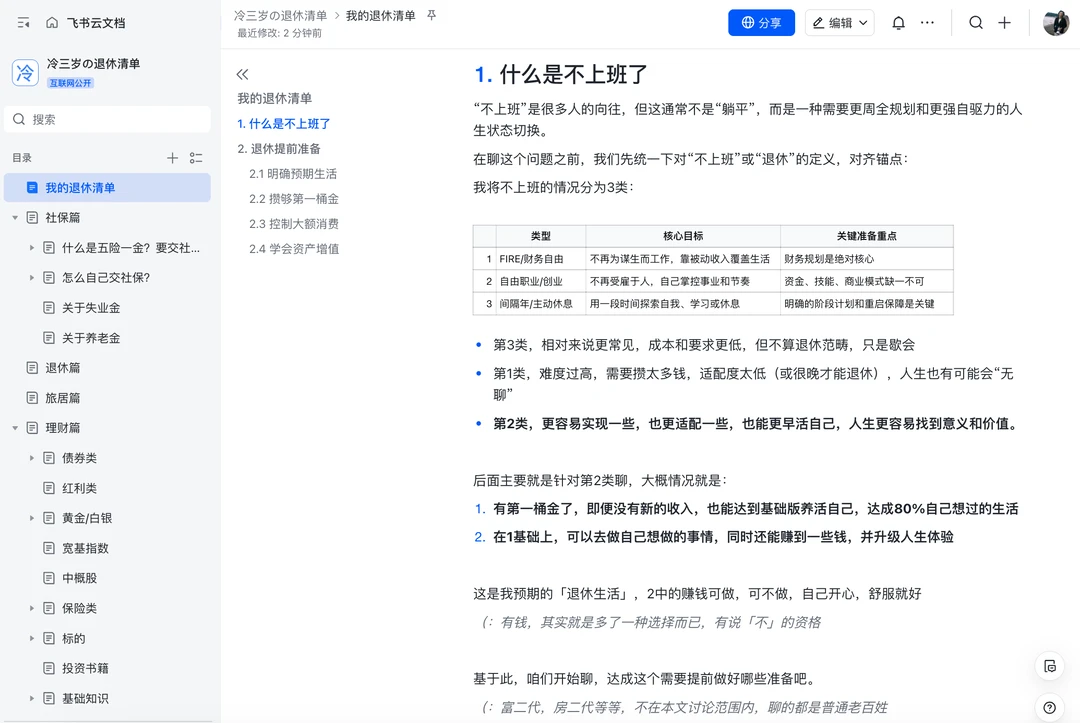
Task: Jump to outline item 1. 什么是不上班了
Action: point(284,124)
